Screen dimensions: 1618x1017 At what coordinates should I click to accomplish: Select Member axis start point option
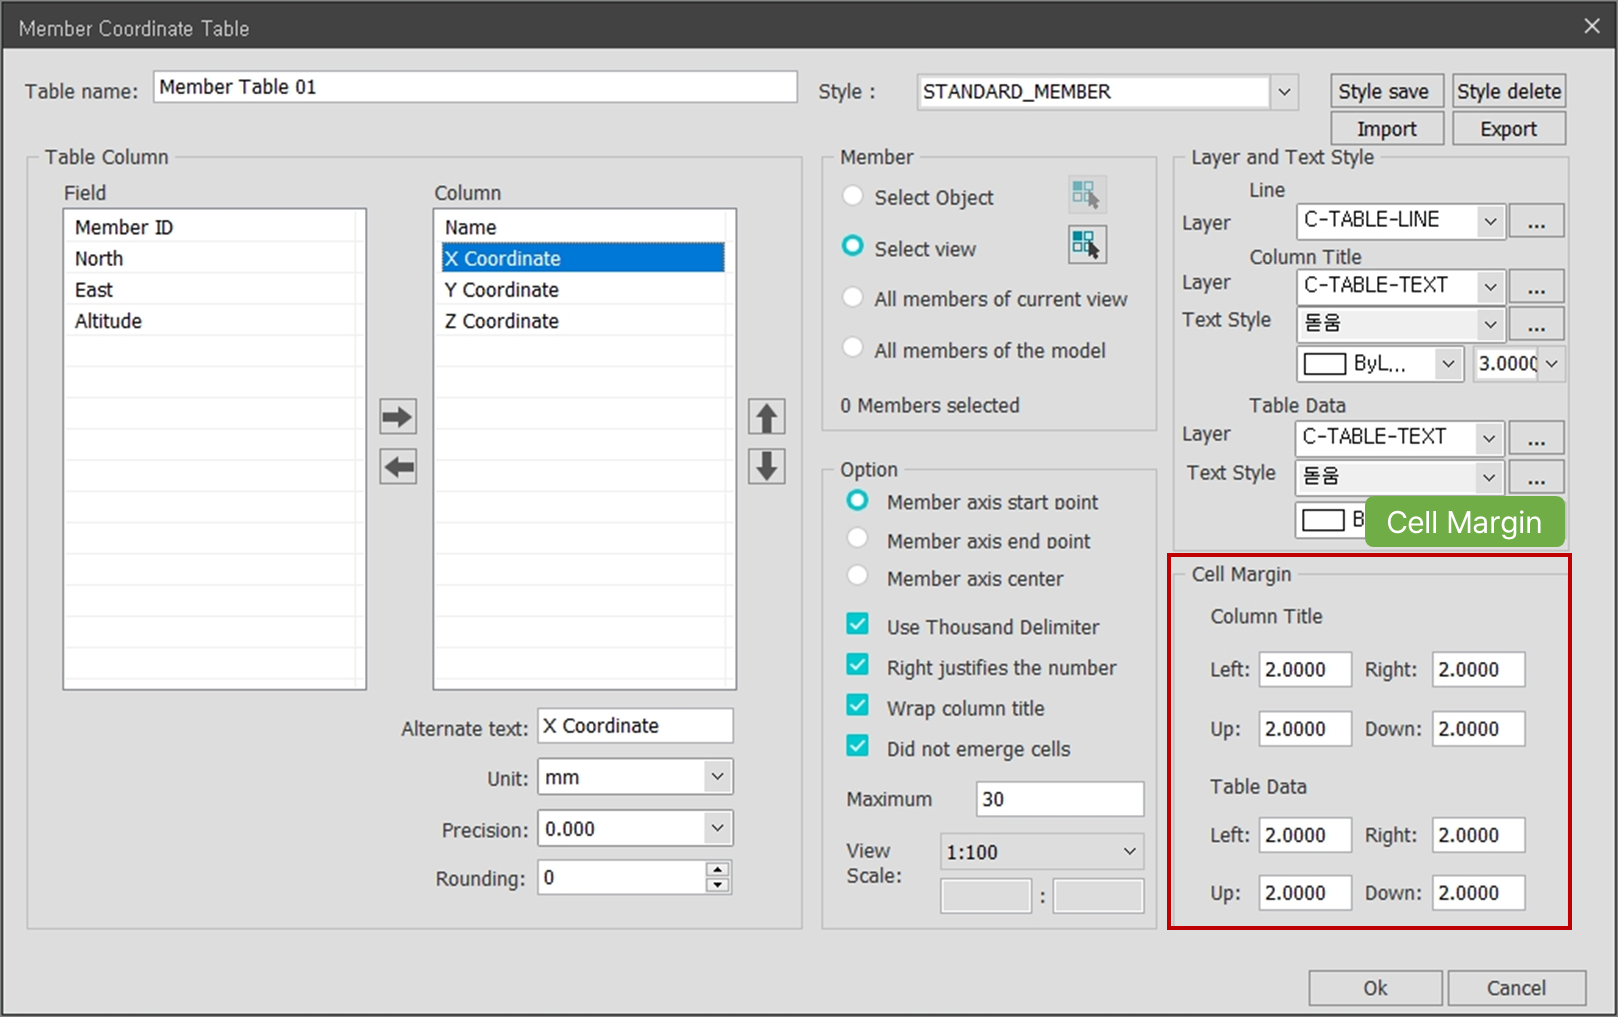(857, 499)
